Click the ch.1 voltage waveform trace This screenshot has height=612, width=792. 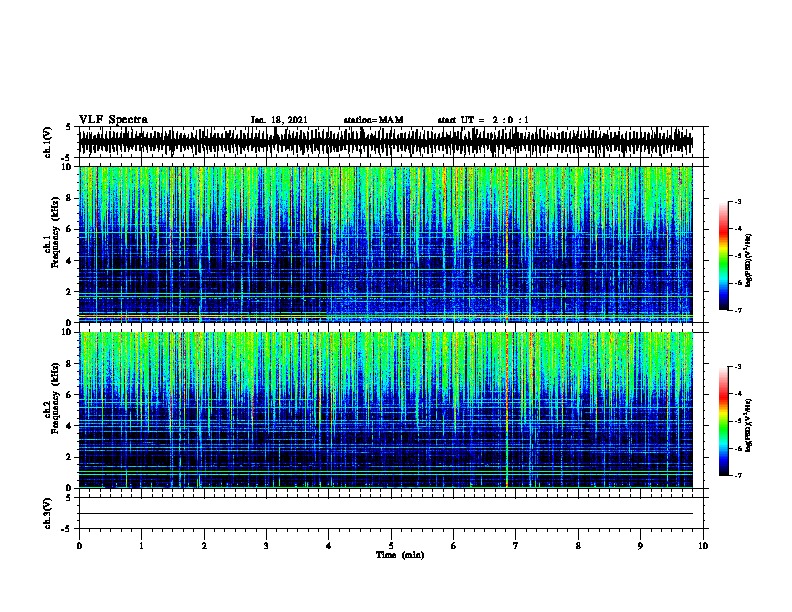pos(386,142)
